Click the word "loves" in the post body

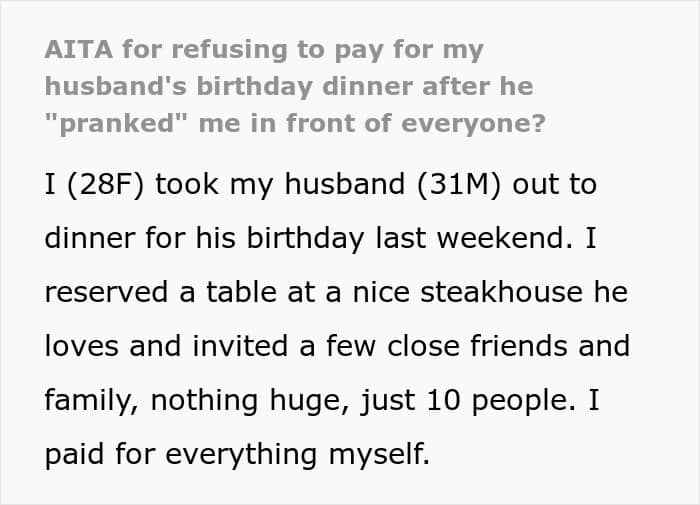point(82,346)
